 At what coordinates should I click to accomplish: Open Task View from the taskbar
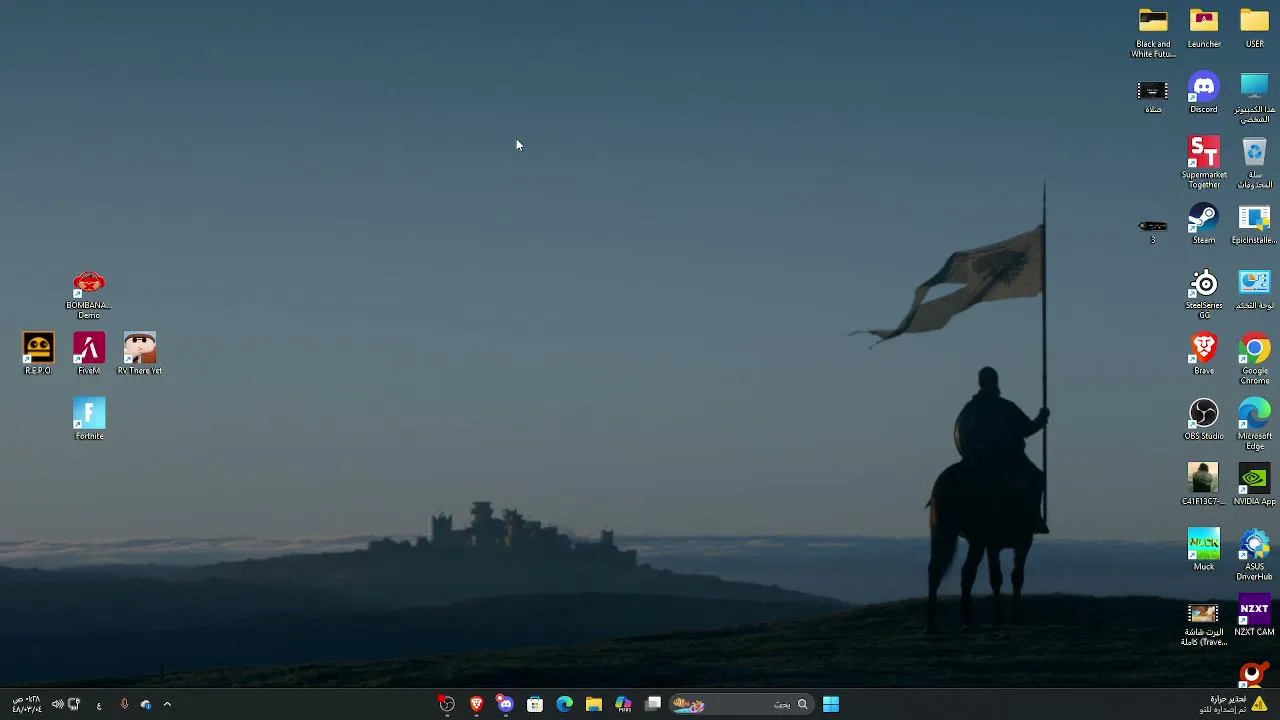[x=653, y=704]
